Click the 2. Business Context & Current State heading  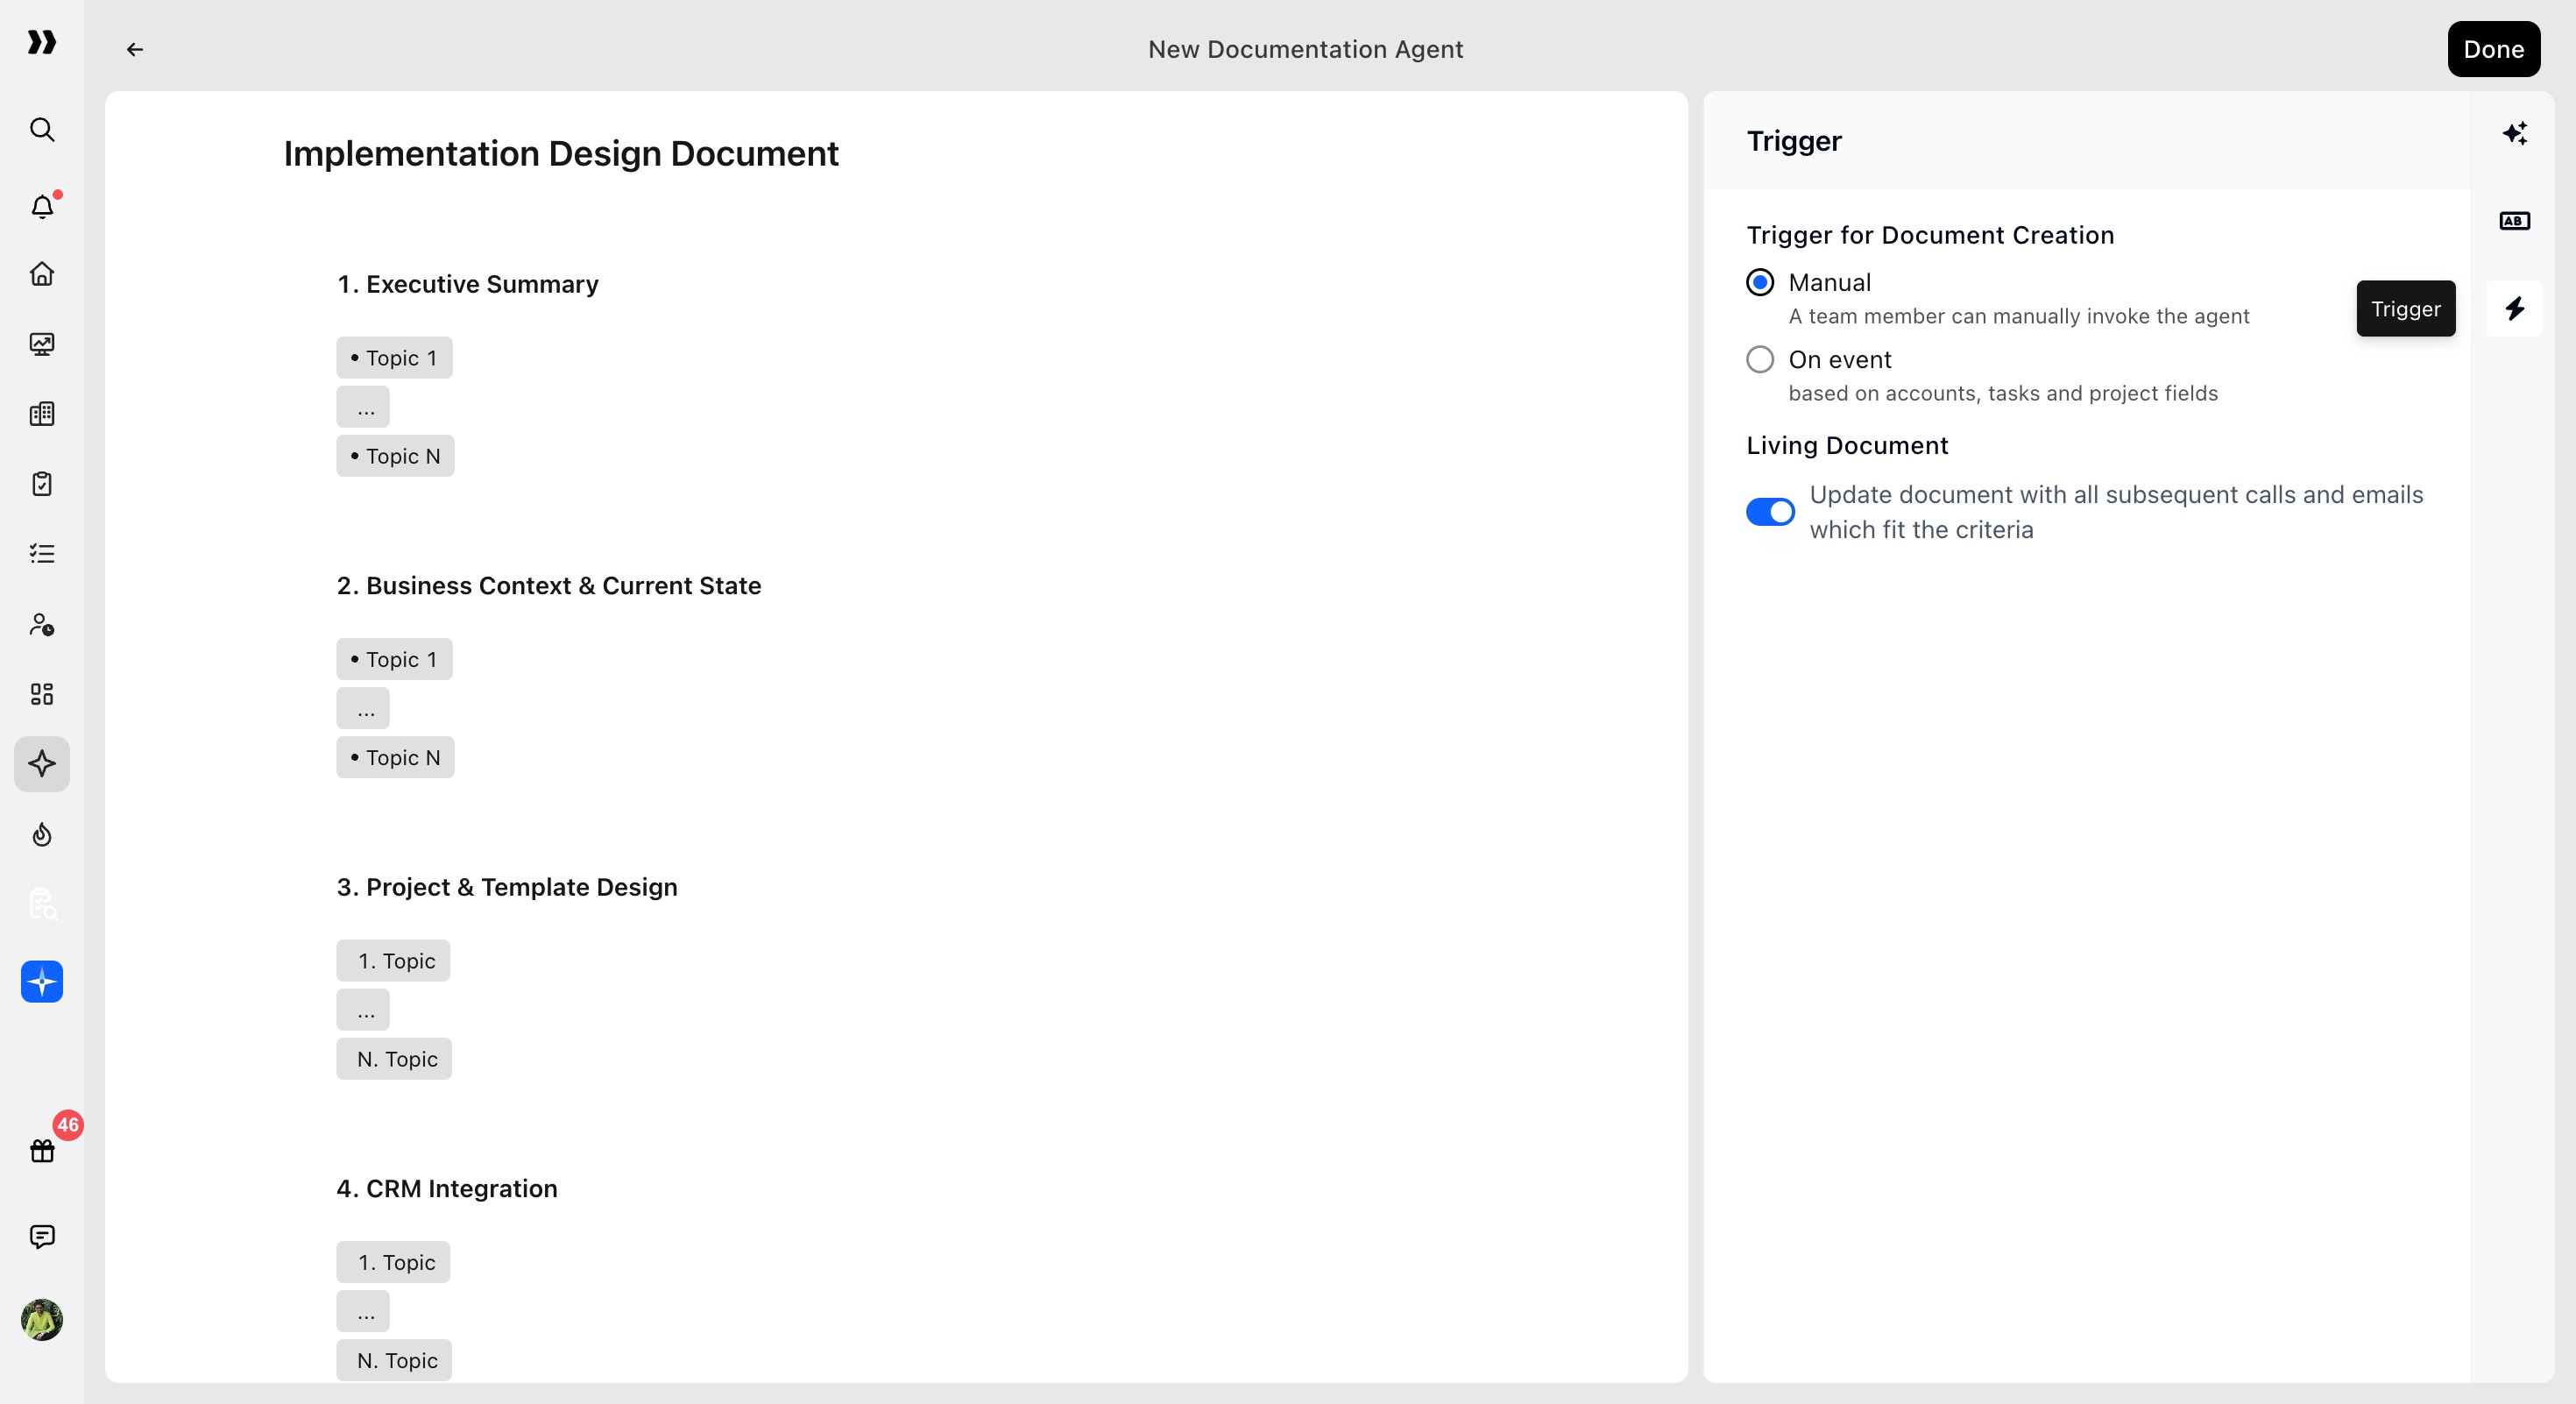click(x=549, y=586)
